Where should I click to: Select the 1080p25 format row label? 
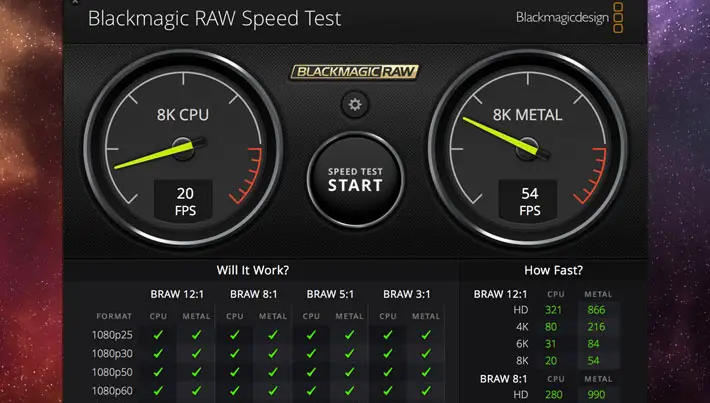click(x=112, y=335)
